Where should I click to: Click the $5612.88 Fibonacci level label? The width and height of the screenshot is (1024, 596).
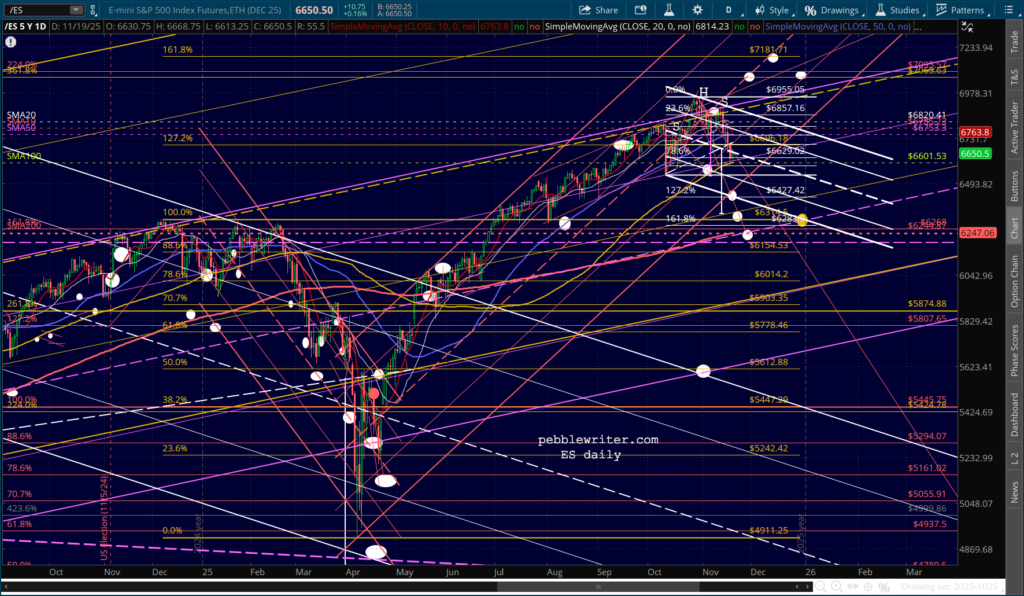tap(769, 362)
